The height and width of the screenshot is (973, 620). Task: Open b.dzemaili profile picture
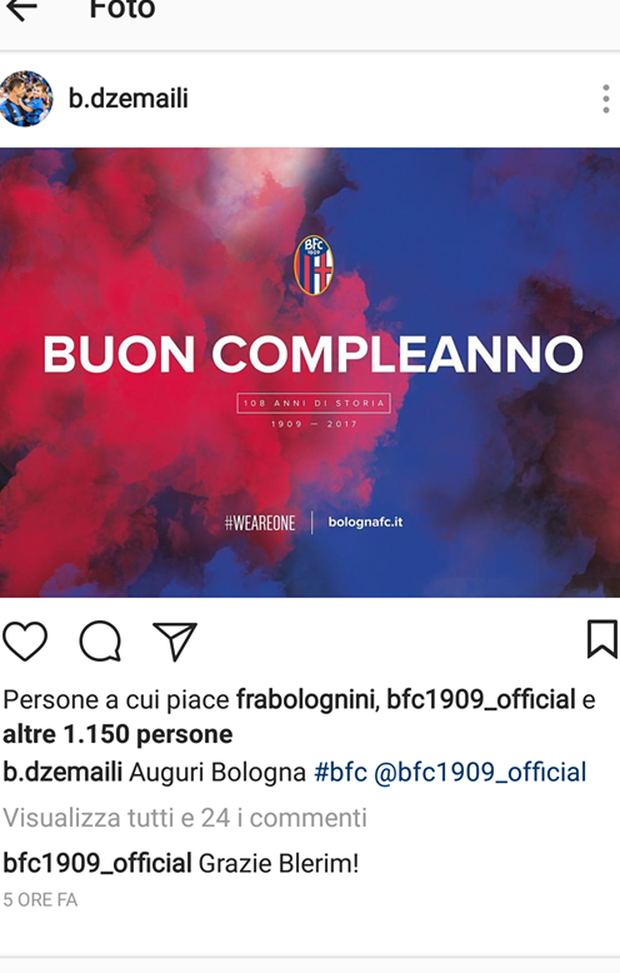pos(26,99)
